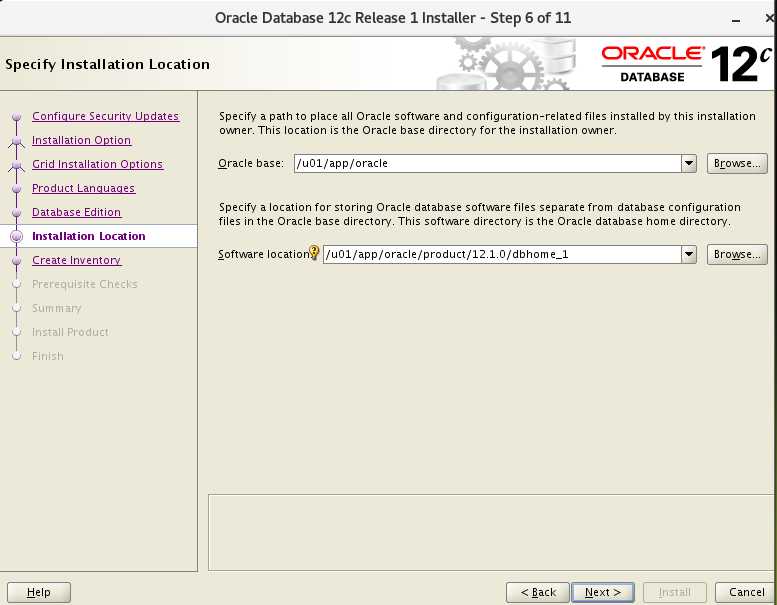Click the message area below the form
This screenshot has height=605, width=777.
click(x=492, y=532)
